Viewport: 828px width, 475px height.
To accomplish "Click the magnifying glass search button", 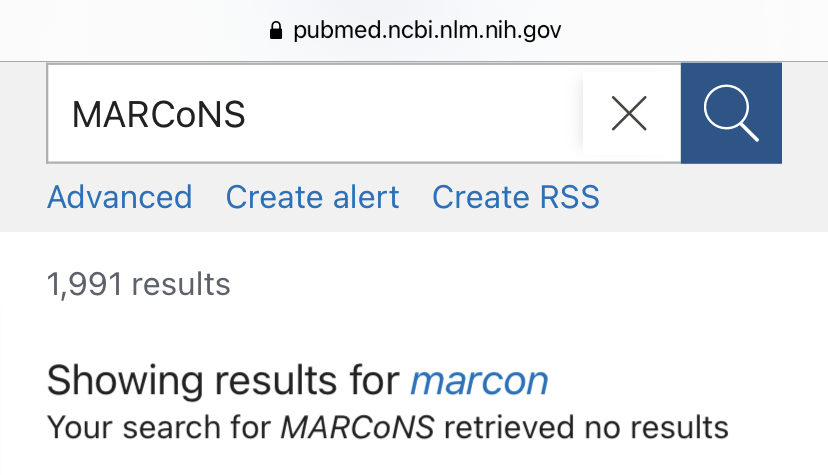I will coord(731,113).
